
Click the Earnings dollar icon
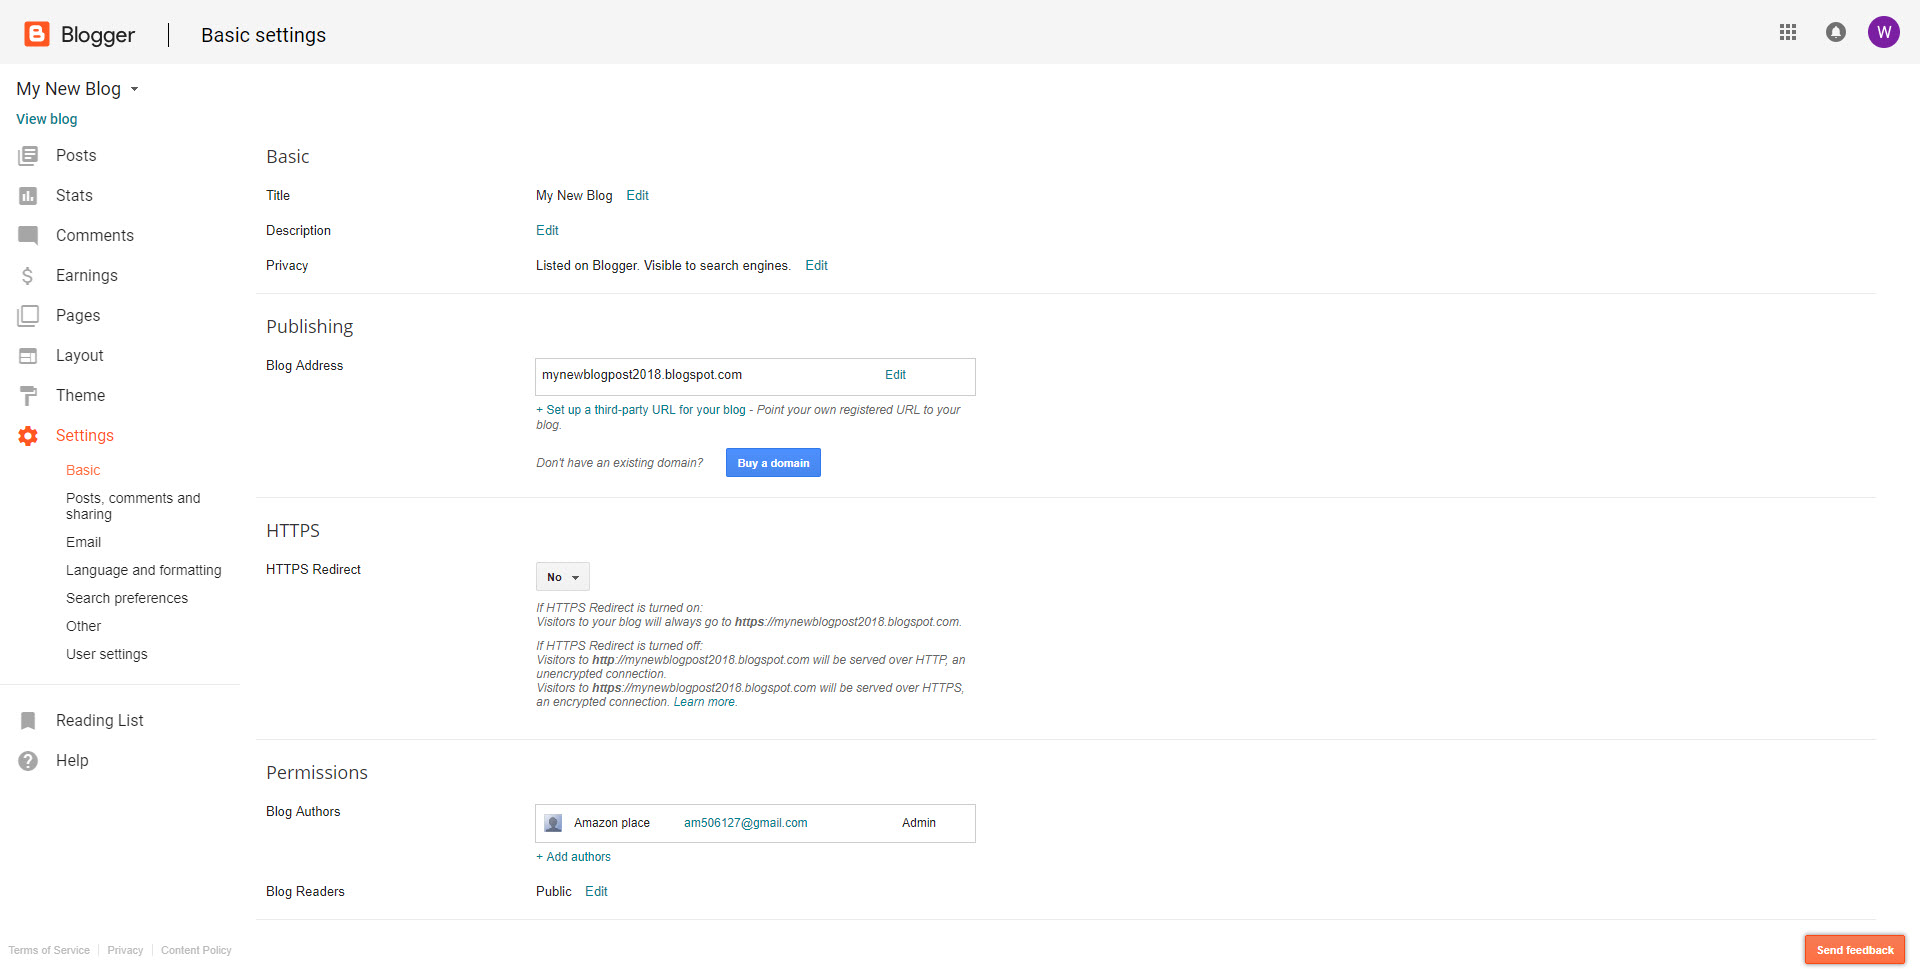28,276
